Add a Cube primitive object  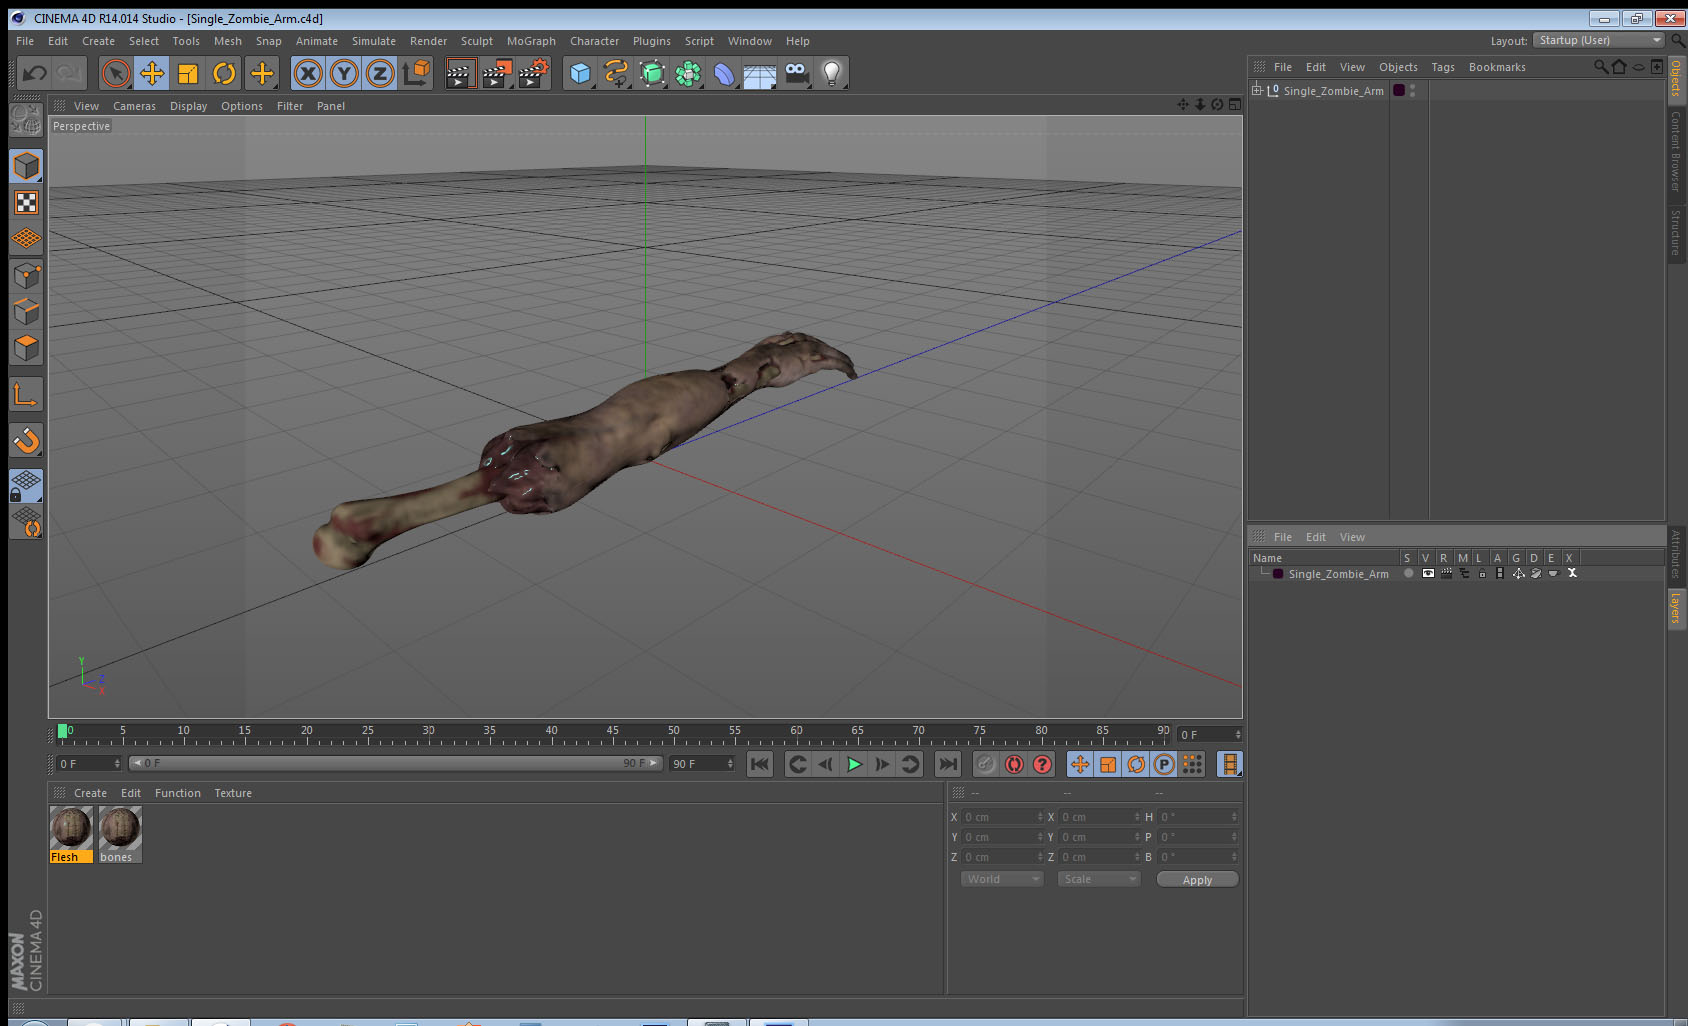(580, 73)
